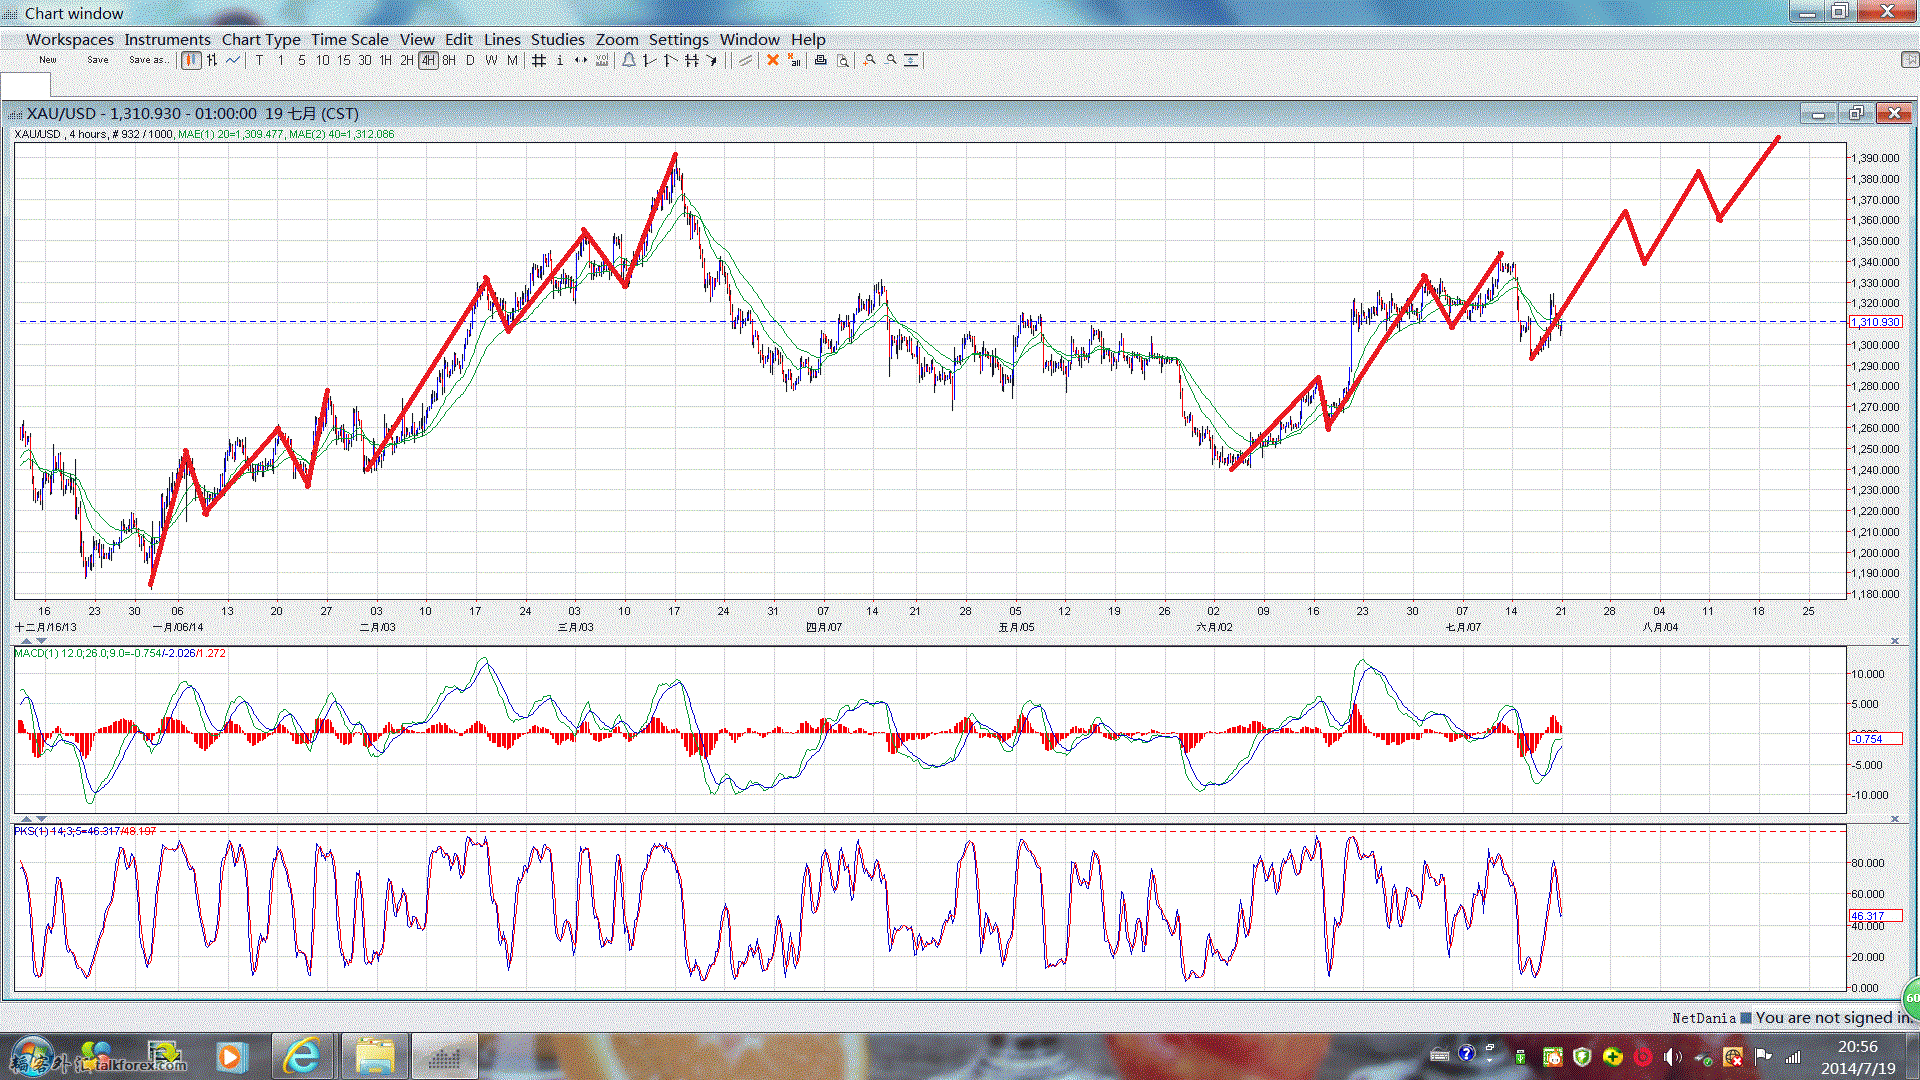
Task: Open the file explorer folder in taskbar
Action: (374, 1057)
